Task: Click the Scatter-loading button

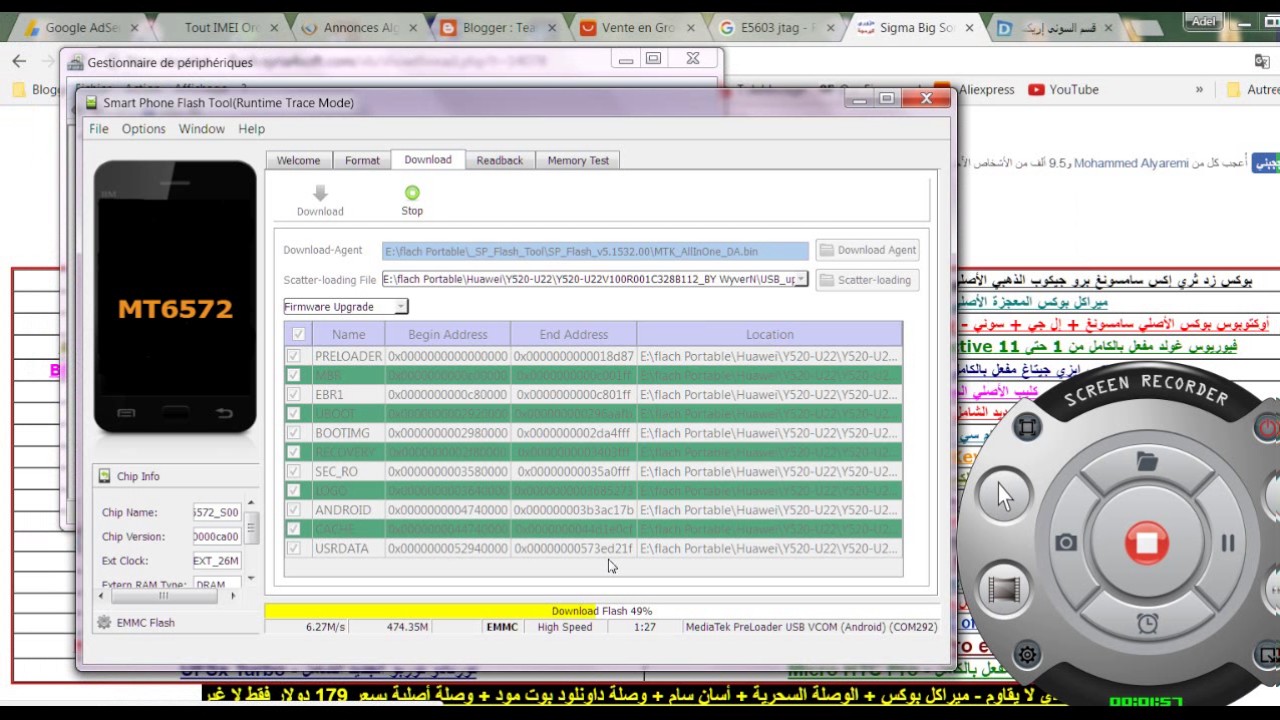Action: (867, 280)
